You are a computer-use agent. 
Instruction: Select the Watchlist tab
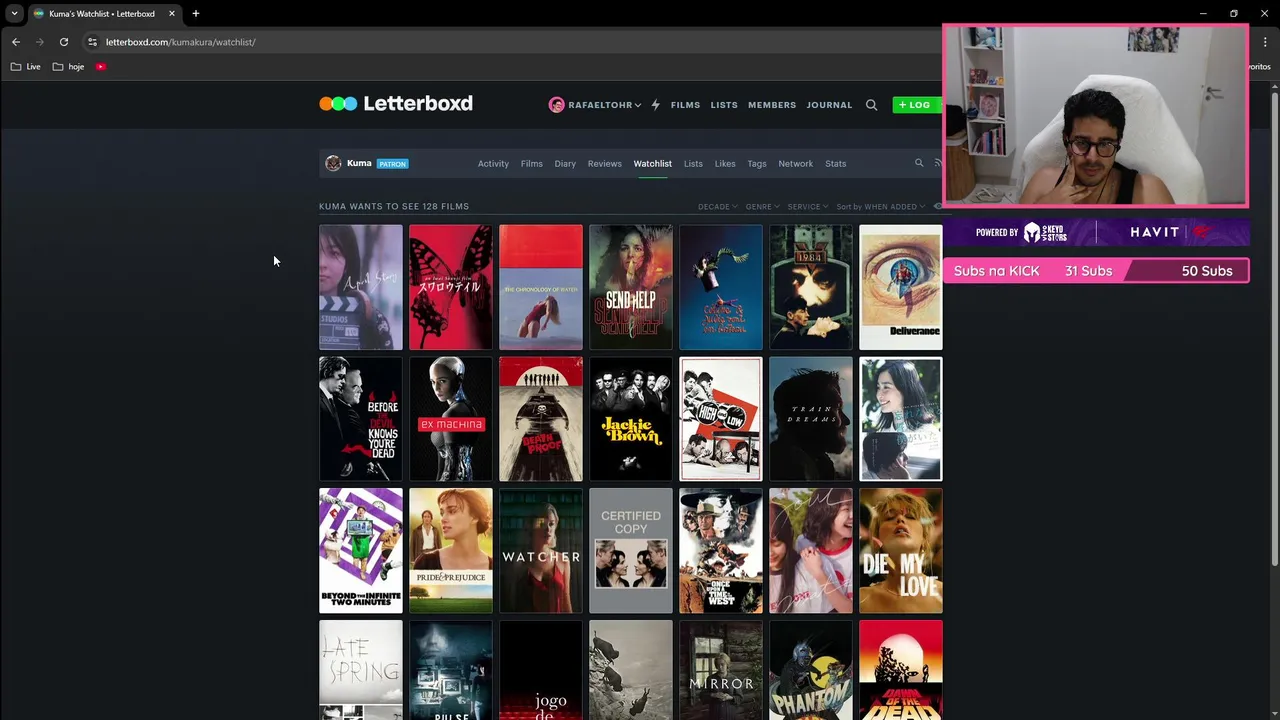pyautogui.click(x=652, y=164)
